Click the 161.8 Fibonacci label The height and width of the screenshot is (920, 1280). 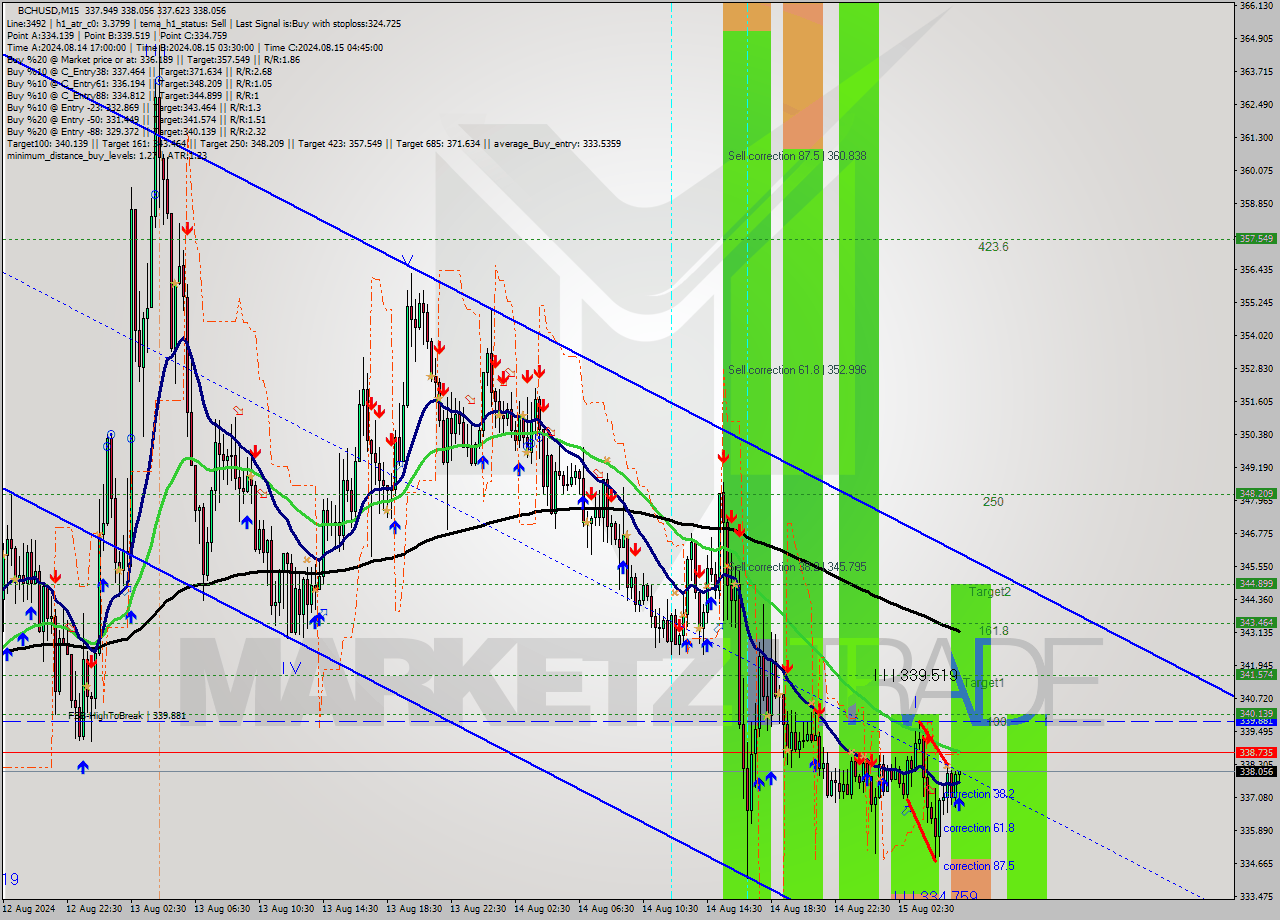coord(994,631)
